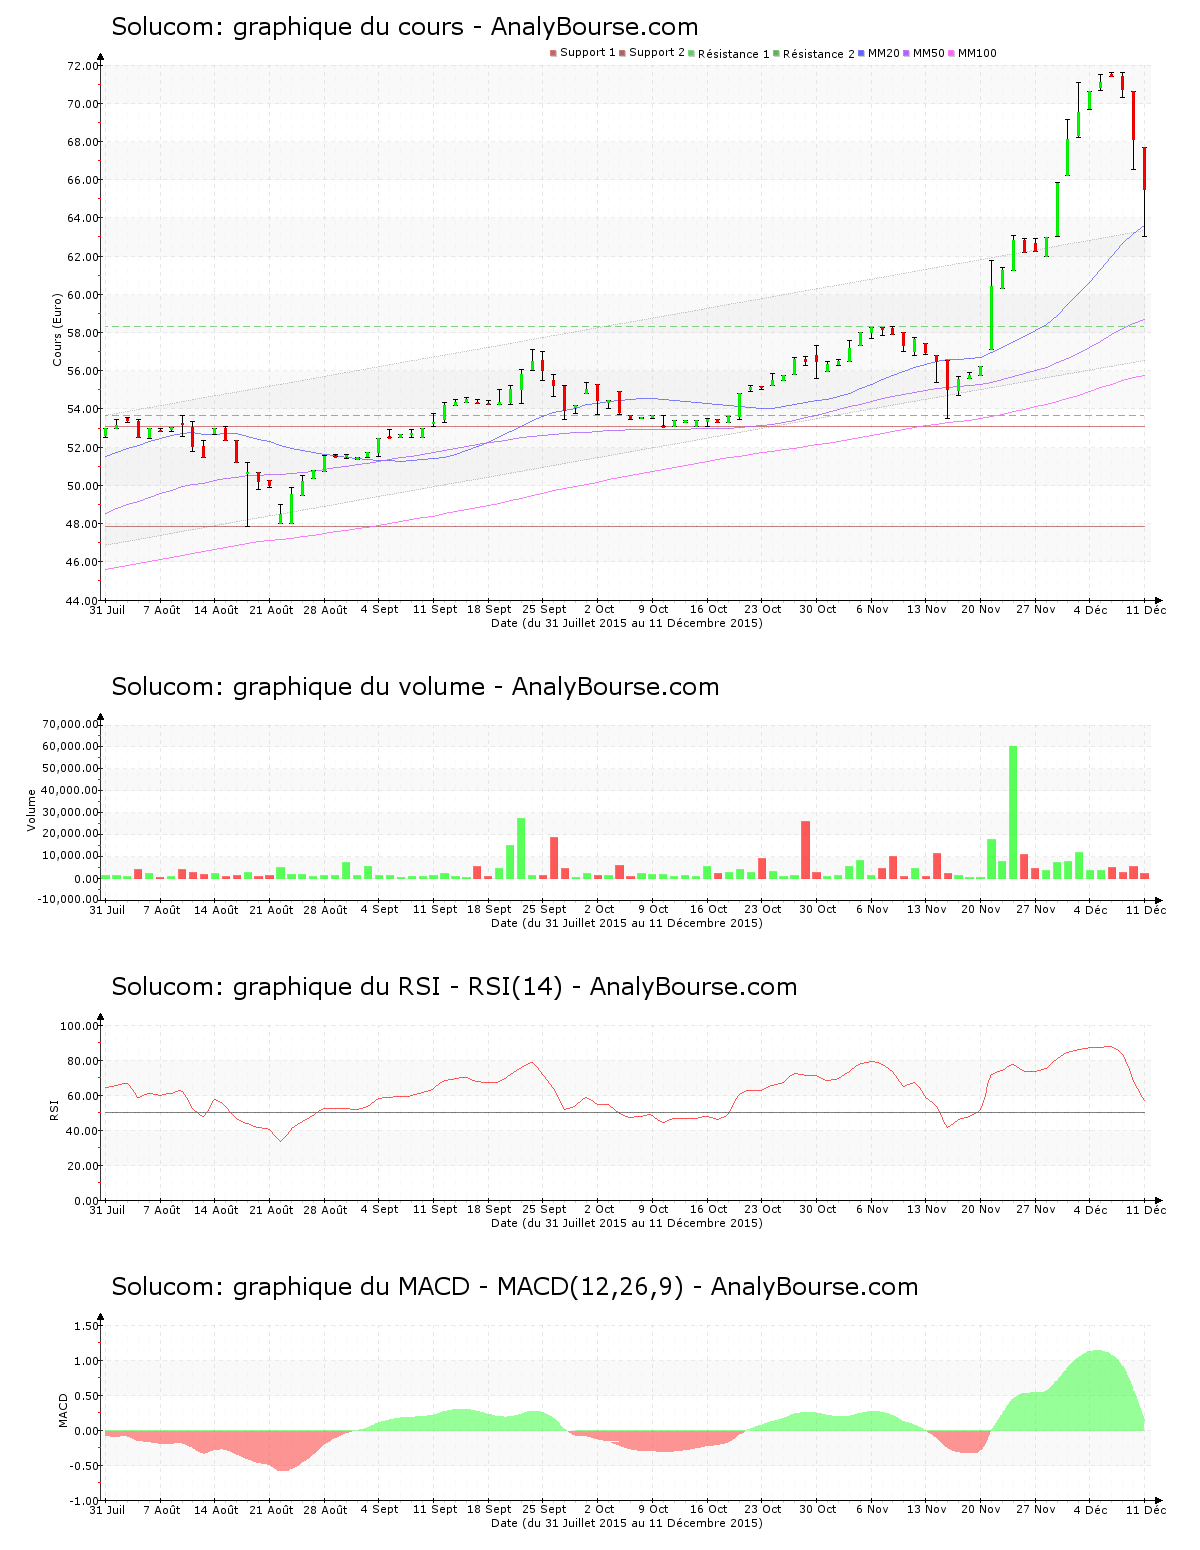
Task: Click the 100.00 value on RSI axis
Action: [x=80, y=1026]
